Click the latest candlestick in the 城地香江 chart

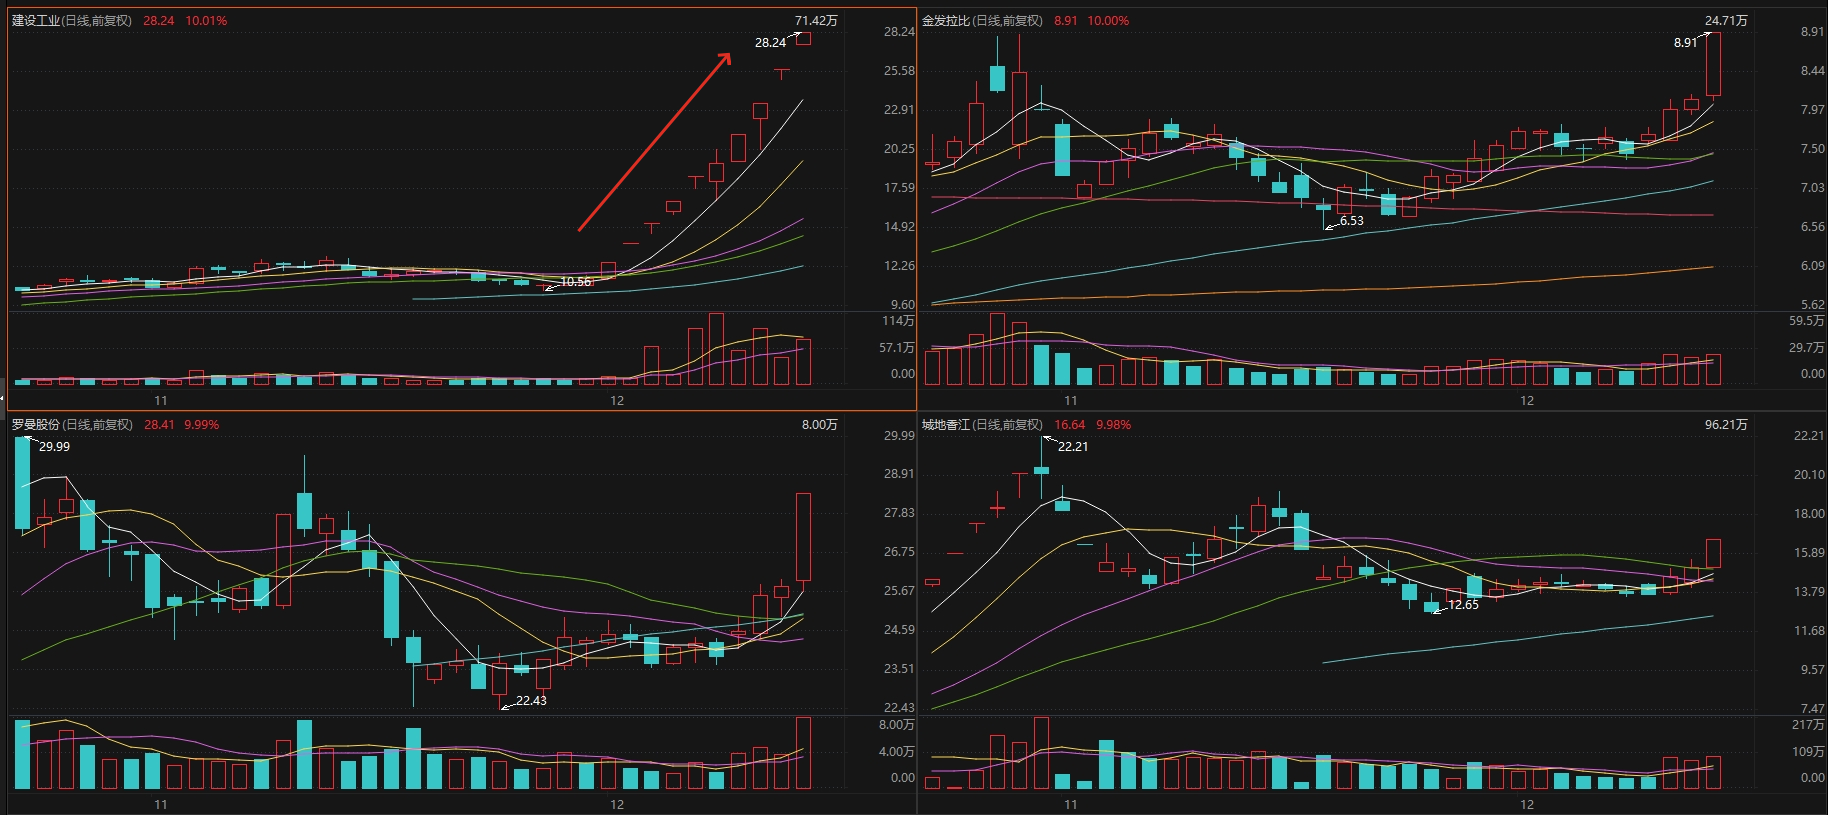pyautogui.click(x=1713, y=554)
